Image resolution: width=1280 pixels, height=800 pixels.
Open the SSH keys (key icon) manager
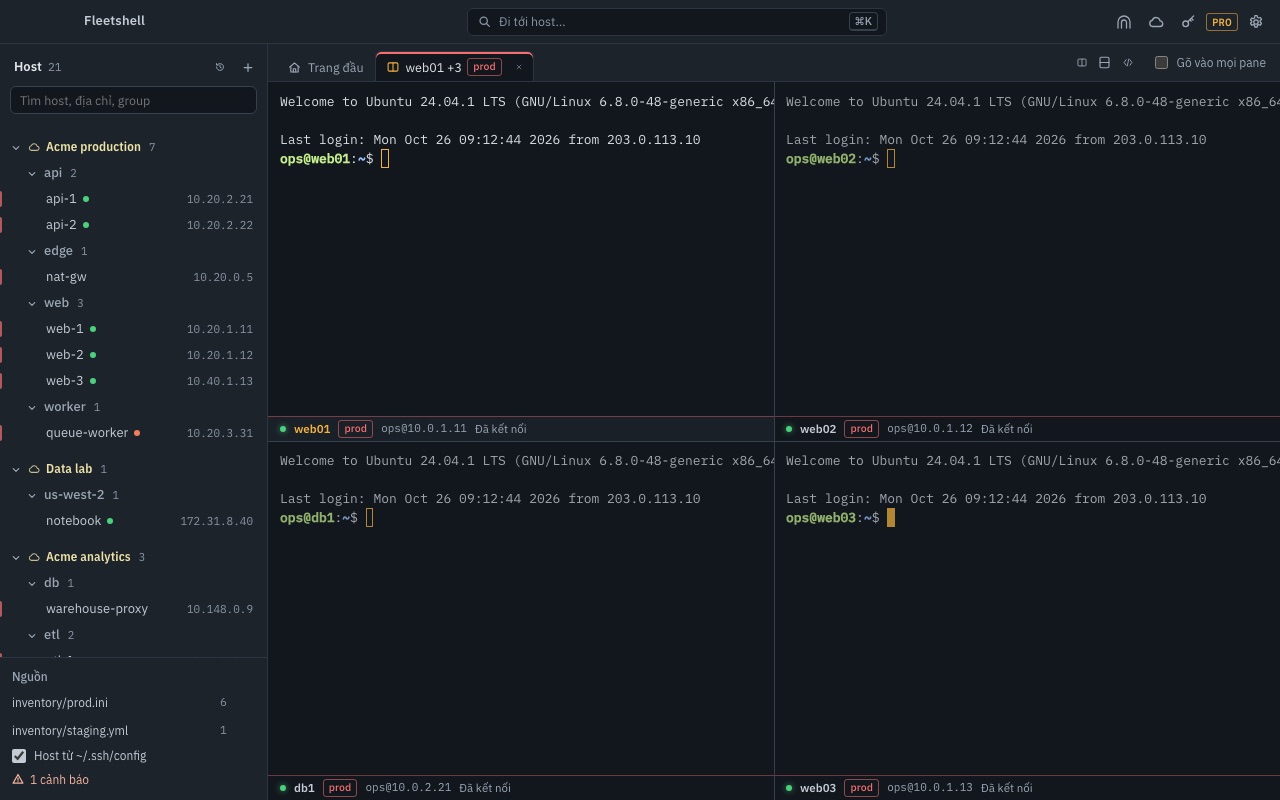pos(1188,22)
